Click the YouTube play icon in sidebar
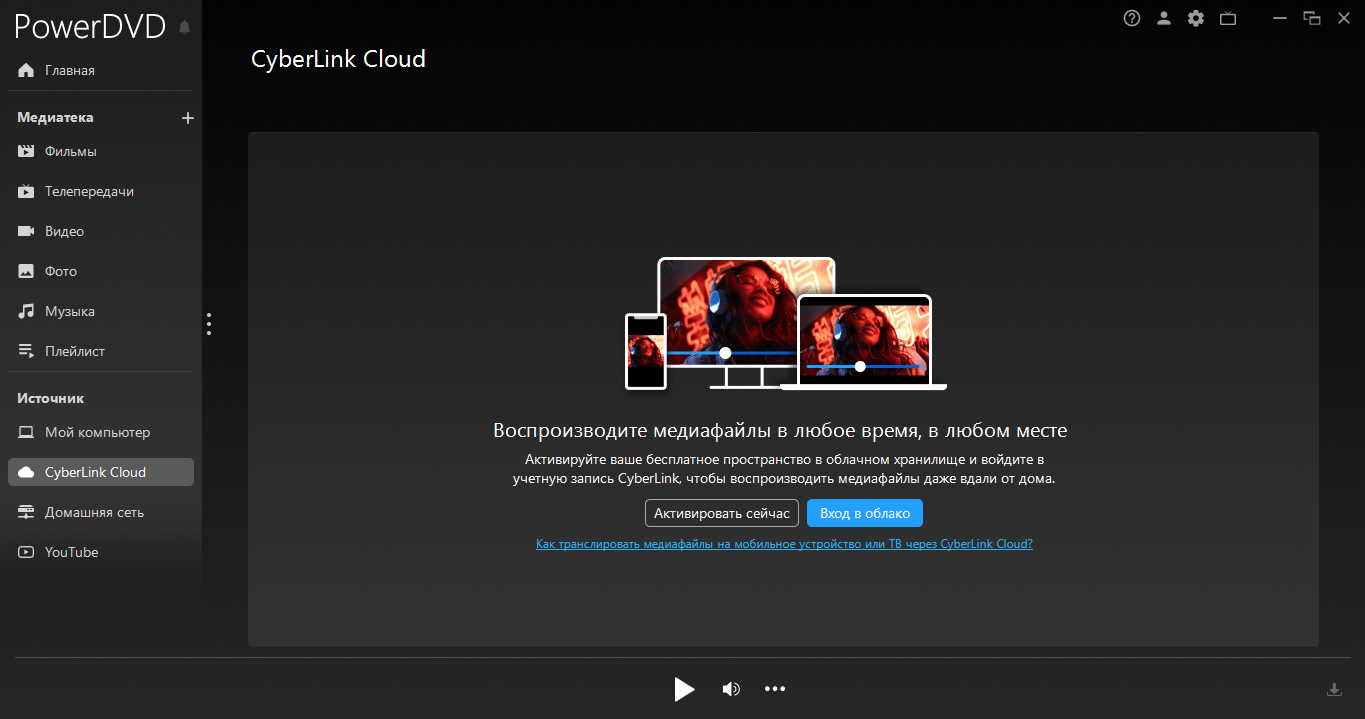 26,552
